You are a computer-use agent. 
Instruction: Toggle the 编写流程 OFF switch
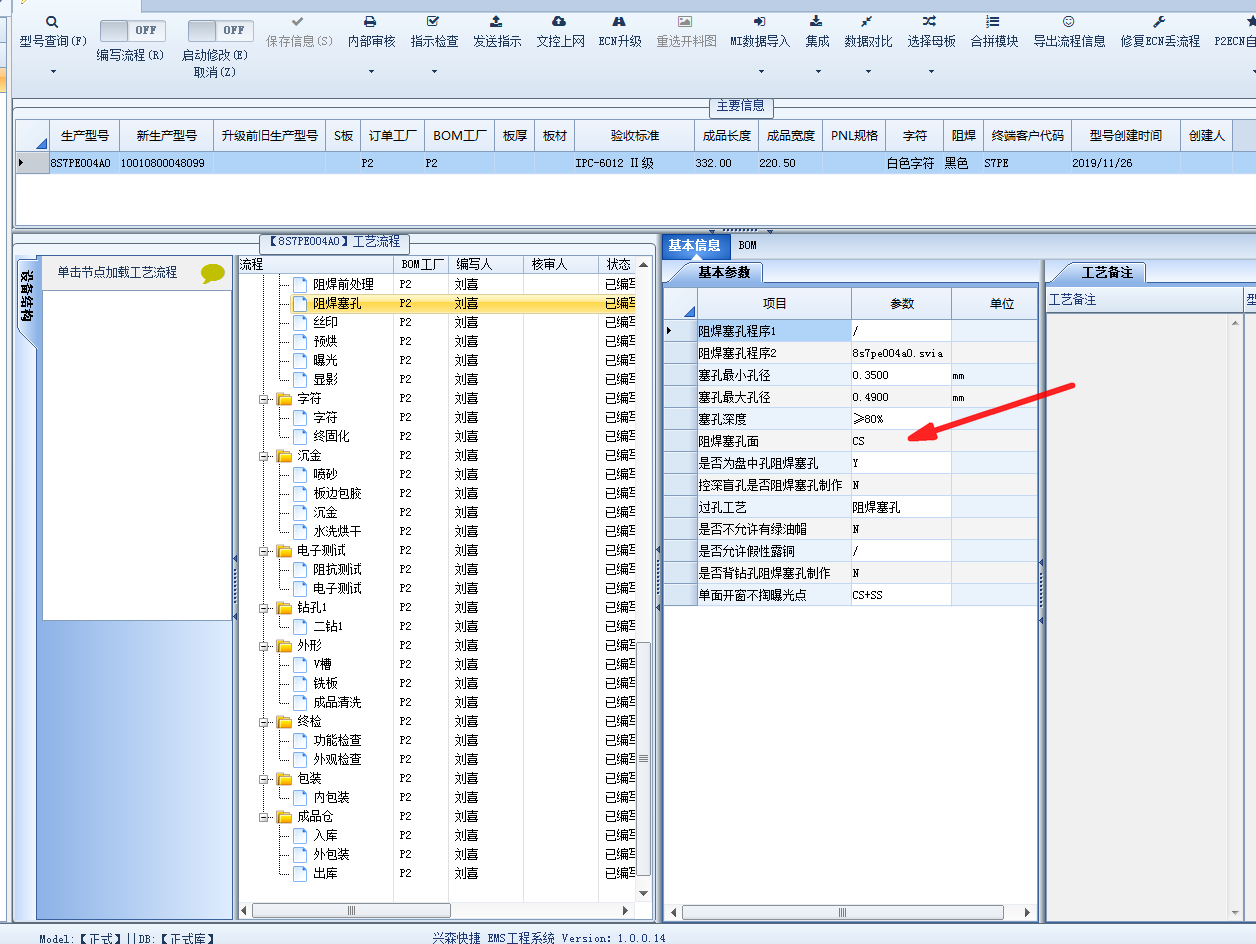tap(133, 31)
